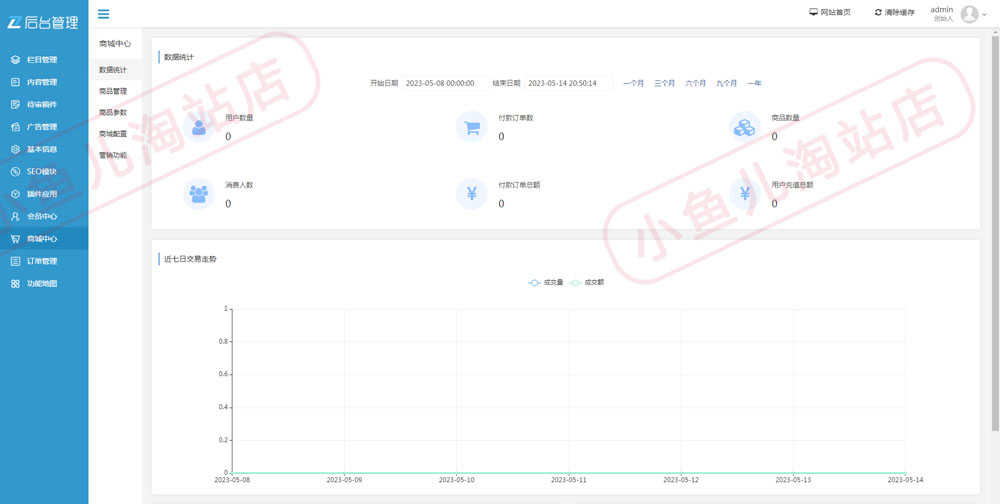Click the 用户数量 stat label
1000x504 pixels.
pyautogui.click(x=239, y=118)
